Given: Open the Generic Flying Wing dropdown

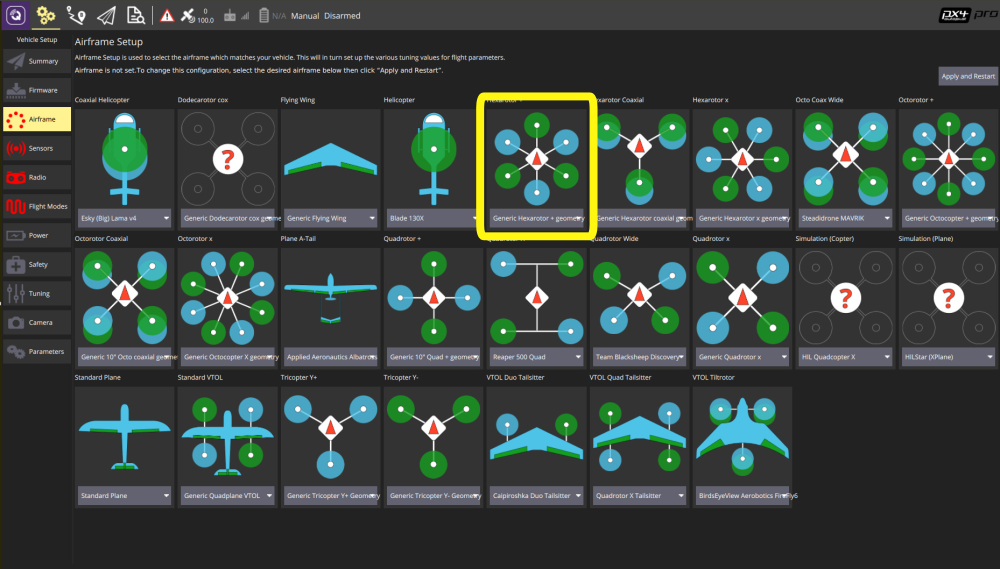Looking at the screenshot, I should [330, 218].
